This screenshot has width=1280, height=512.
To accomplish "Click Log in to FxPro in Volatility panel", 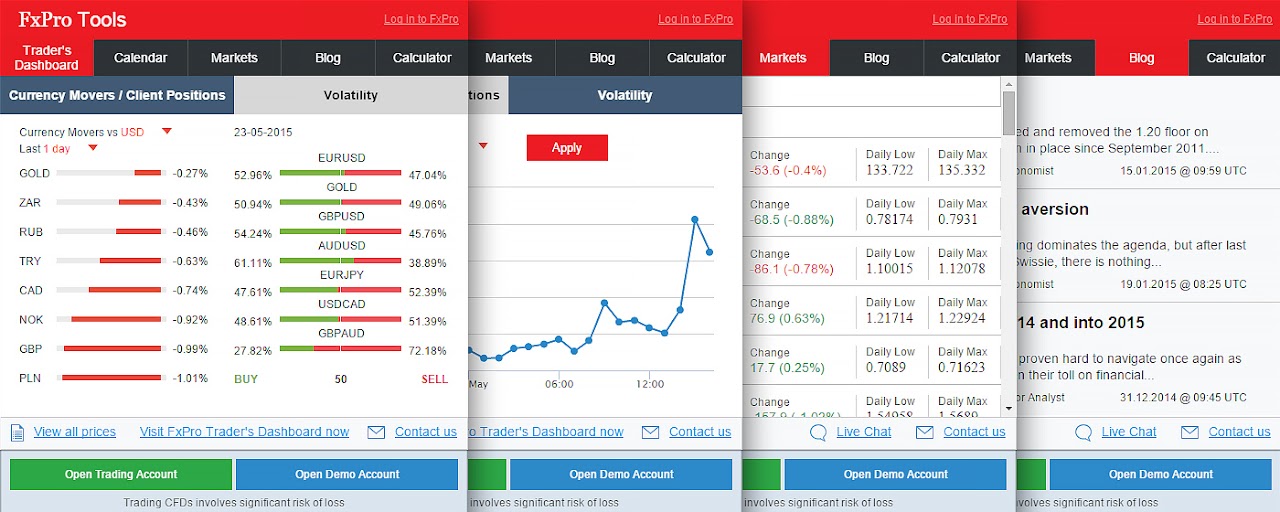I will pos(695,19).
